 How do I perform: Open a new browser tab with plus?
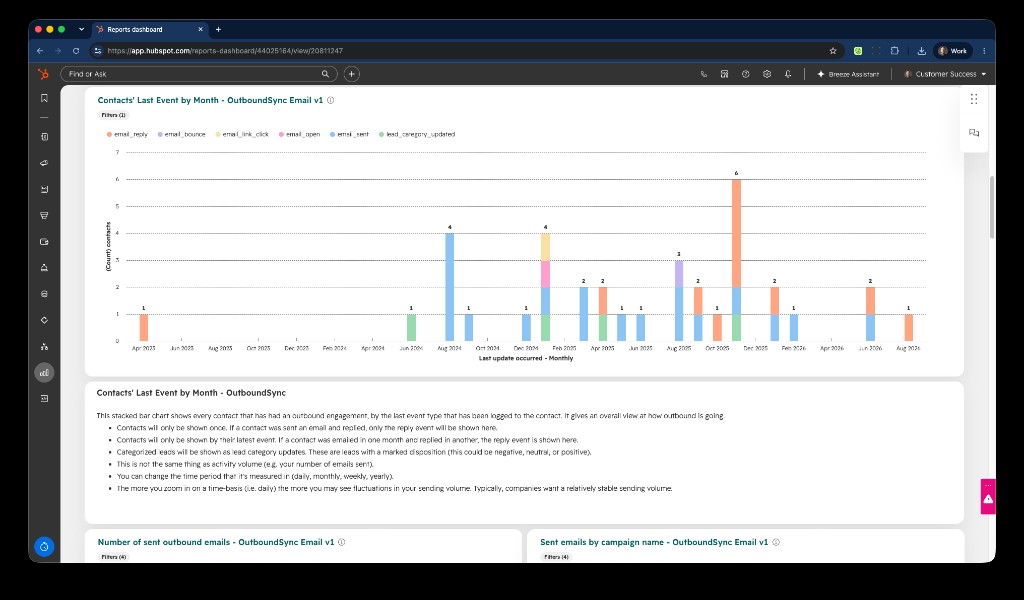pyautogui.click(x=218, y=29)
